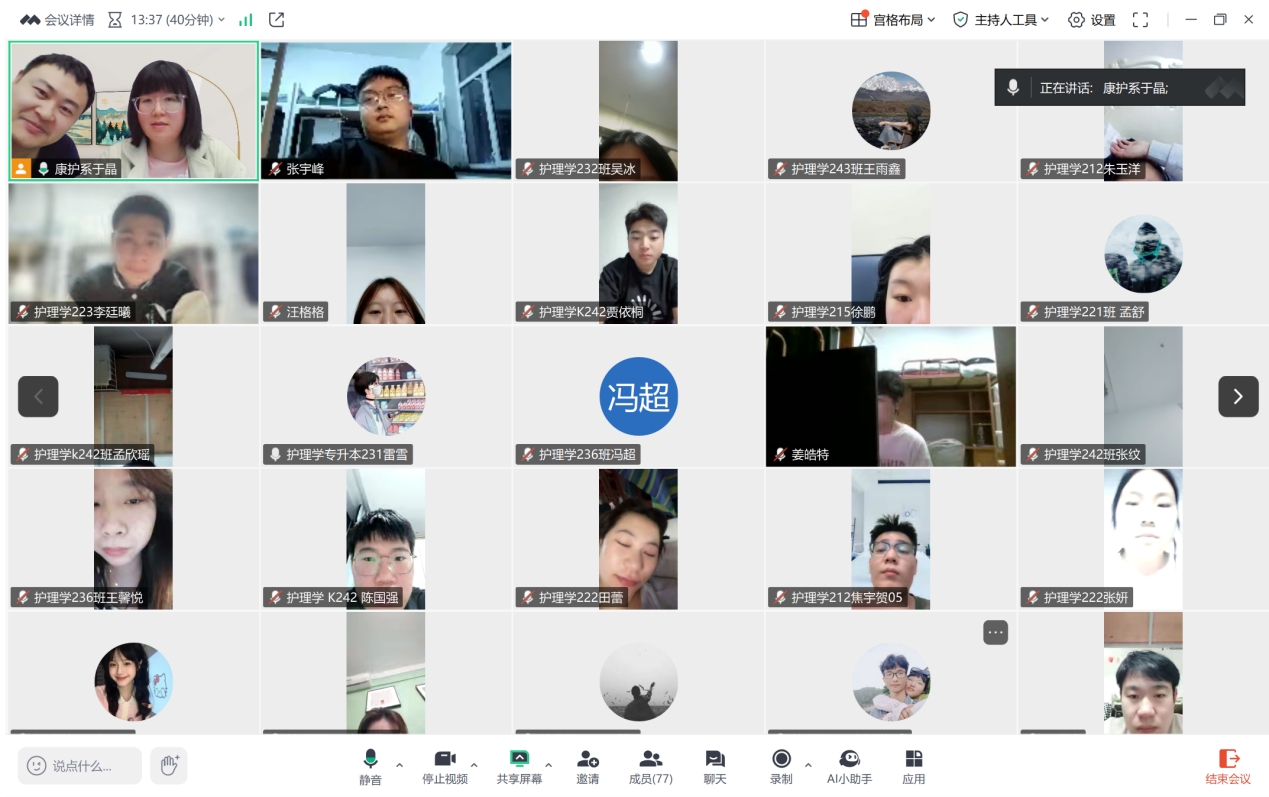Click the raise hand icon
The width and height of the screenshot is (1269, 797).
(x=169, y=766)
